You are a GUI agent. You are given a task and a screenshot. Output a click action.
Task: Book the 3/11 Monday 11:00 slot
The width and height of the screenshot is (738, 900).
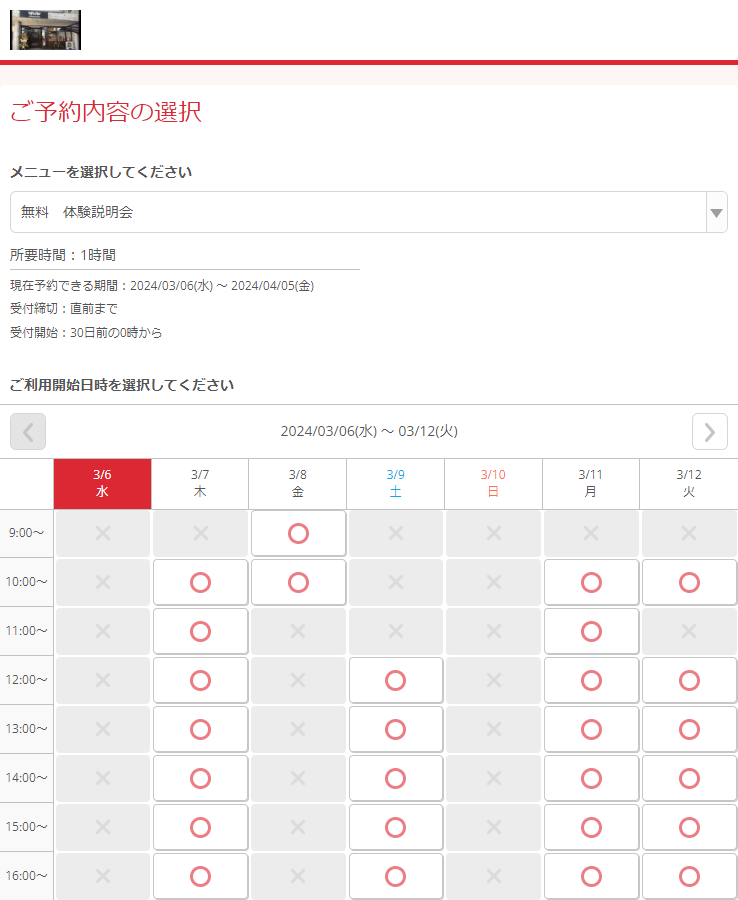(591, 631)
